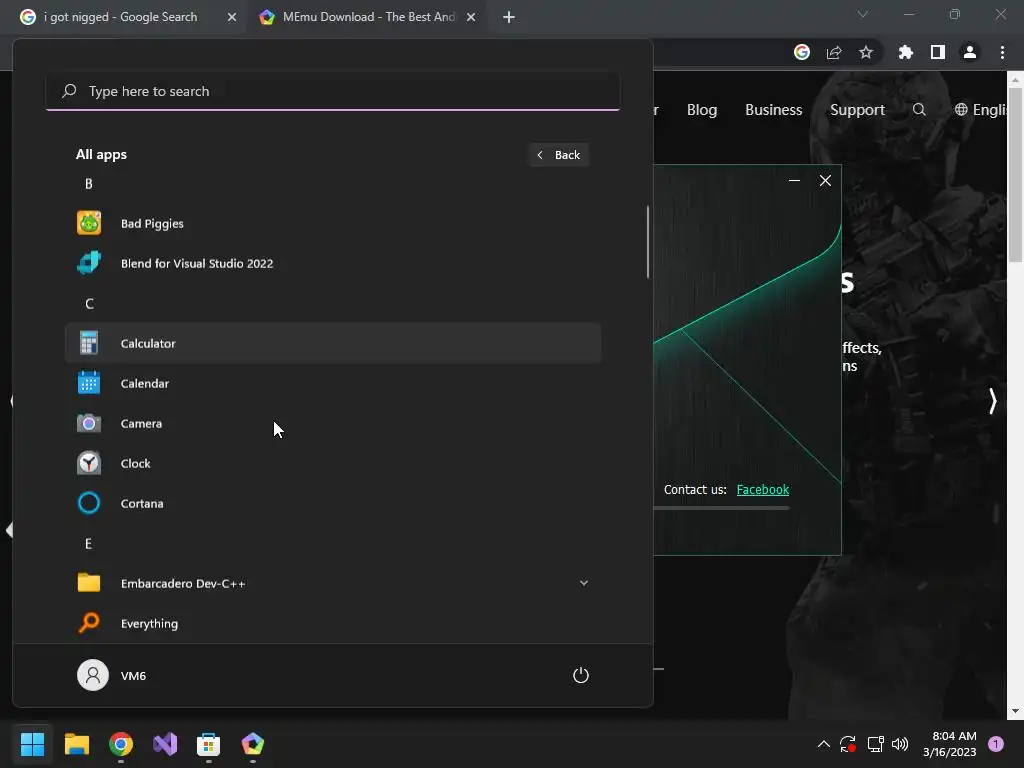The width and height of the screenshot is (1024, 768).
Task: Open the Calendar app
Action: pyautogui.click(x=332, y=383)
